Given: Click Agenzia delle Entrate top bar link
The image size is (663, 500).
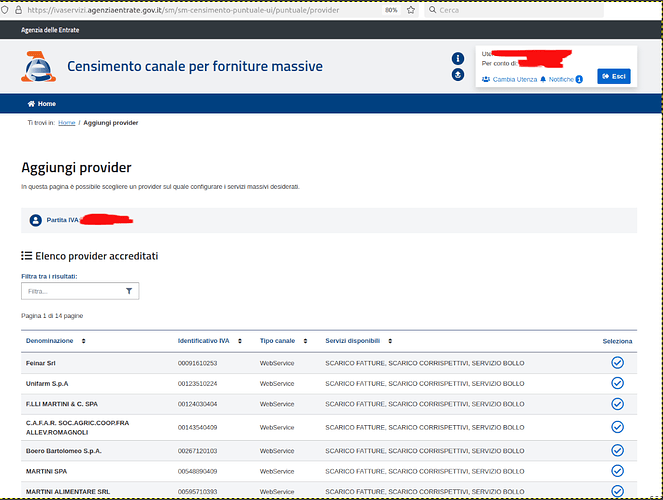Looking at the screenshot, I should pyautogui.click(x=50, y=30).
